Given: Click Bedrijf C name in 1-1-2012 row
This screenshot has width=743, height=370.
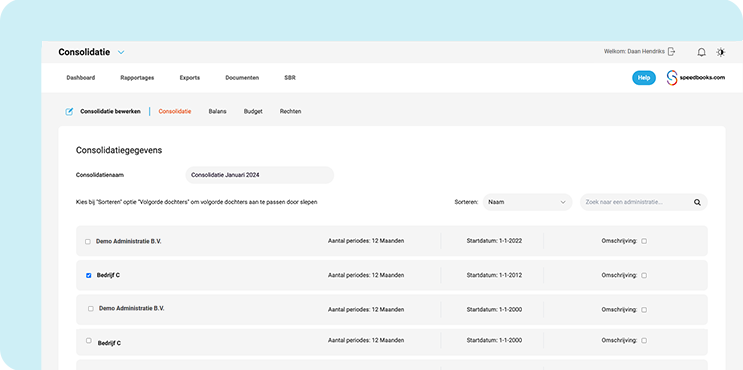Looking at the screenshot, I should [x=108, y=275].
